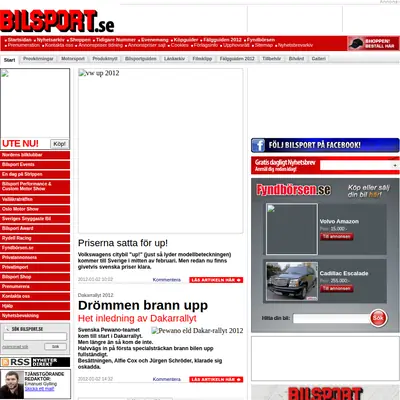This screenshot has width=400, height=400.
Task: Open the Nyhetsarkiv top link
Action: tap(51, 40)
